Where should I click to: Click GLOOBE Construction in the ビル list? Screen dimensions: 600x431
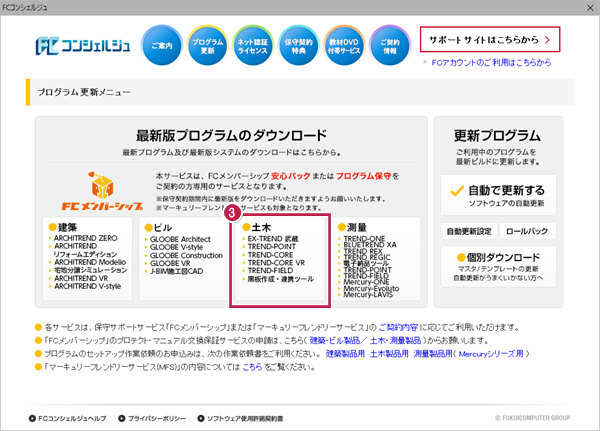pyautogui.click(x=186, y=255)
